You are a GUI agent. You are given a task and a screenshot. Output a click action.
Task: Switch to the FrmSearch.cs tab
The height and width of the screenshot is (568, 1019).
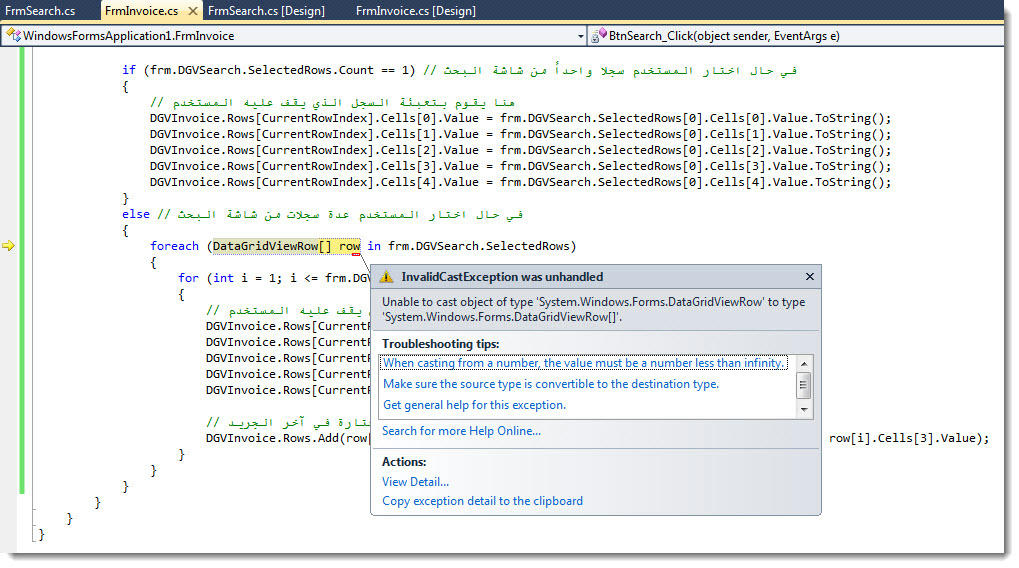[x=40, y=11]
